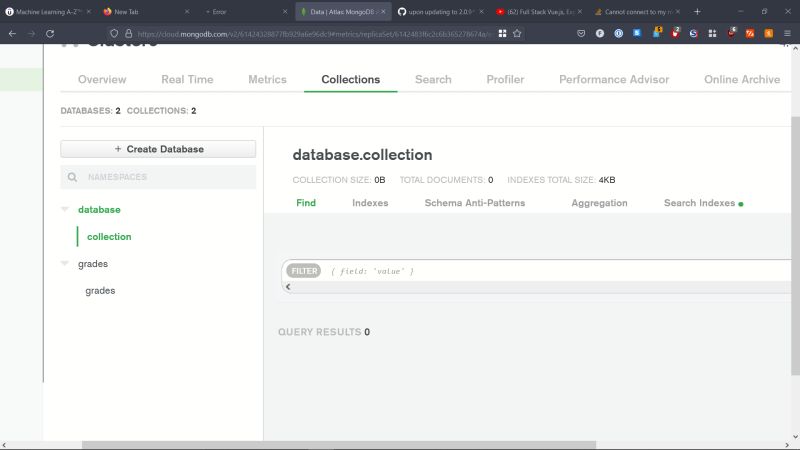
Task: Select the collection item under database
Action: click(109, 237)
